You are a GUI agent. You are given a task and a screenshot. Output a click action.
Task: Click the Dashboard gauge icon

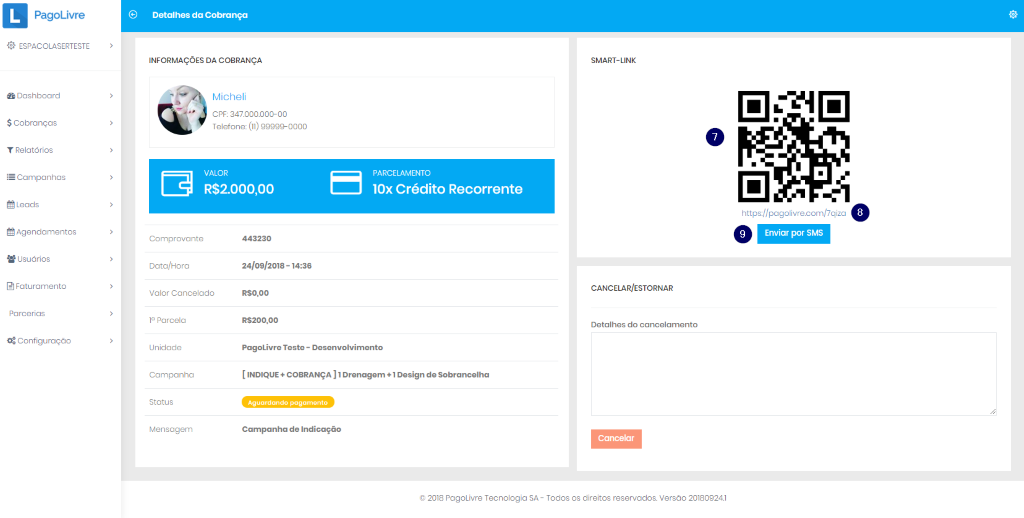(x=10, y=96)
